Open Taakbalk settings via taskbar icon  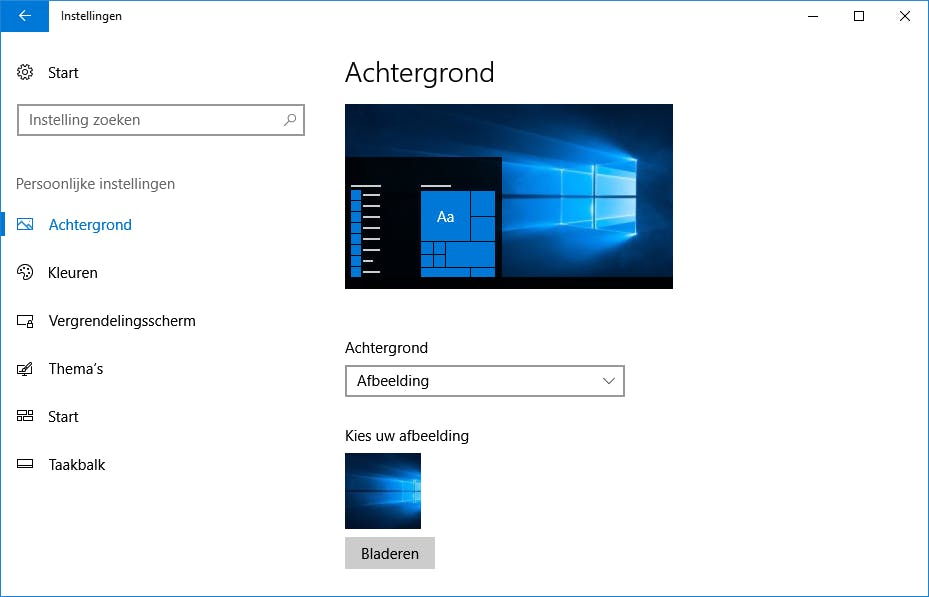click(x=24, y=464)
